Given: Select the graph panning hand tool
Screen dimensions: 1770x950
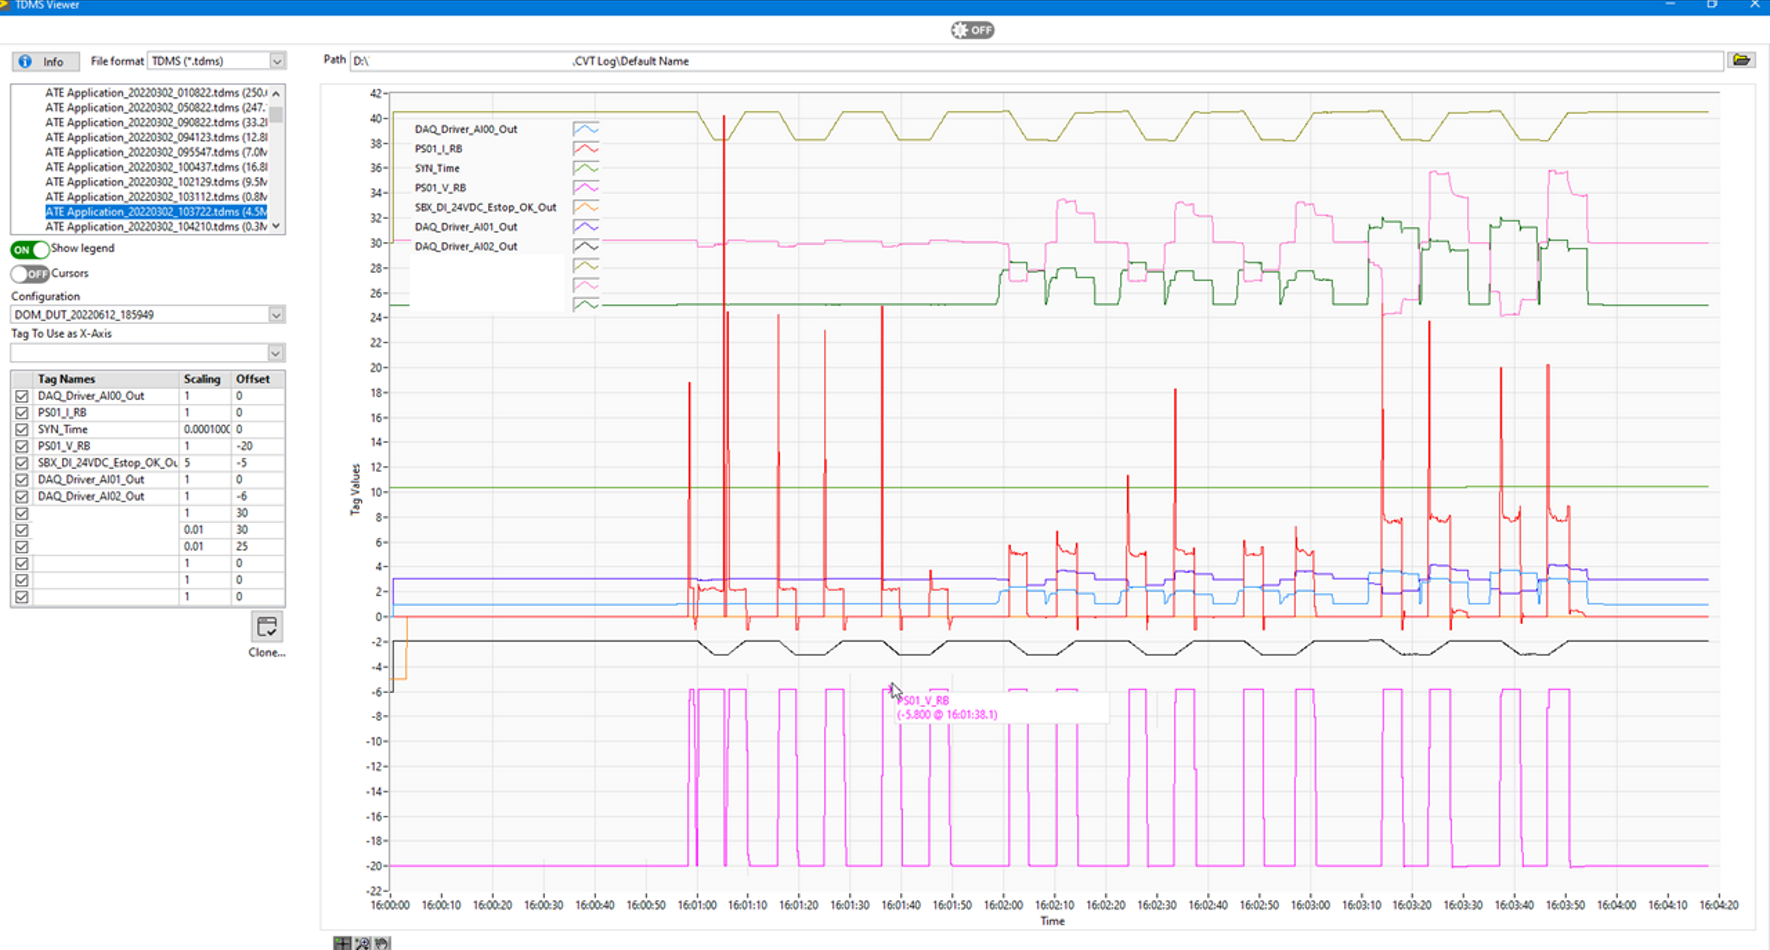Looking at the screenshot, I should (381, 943).
